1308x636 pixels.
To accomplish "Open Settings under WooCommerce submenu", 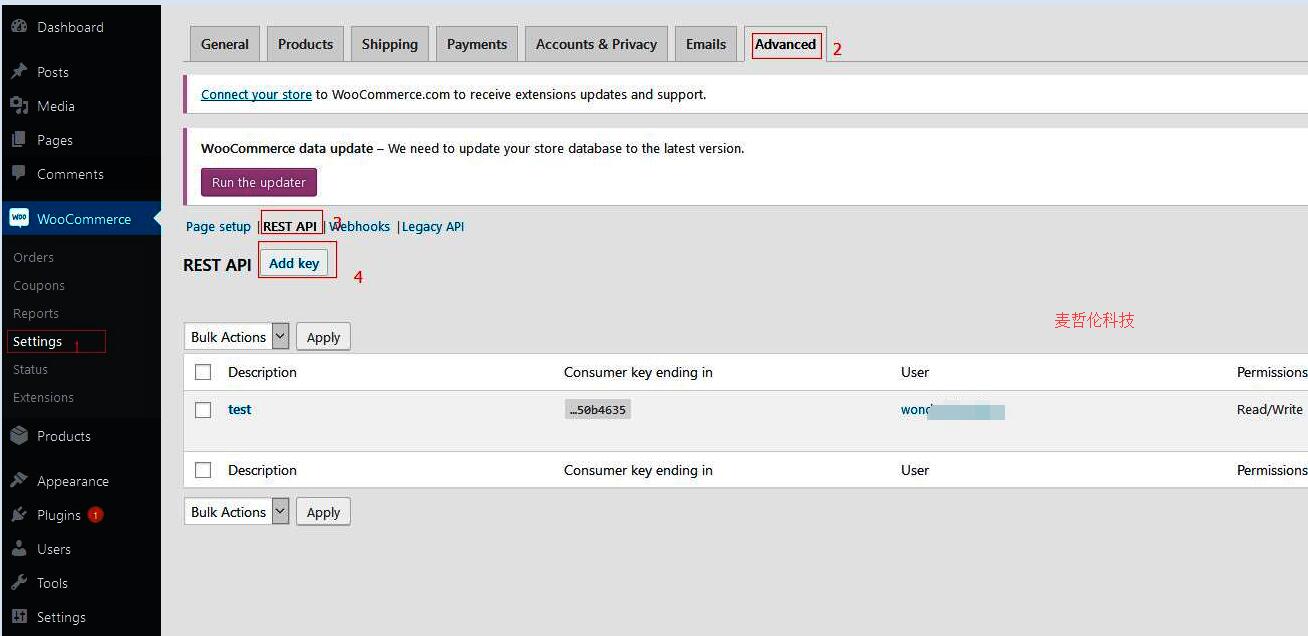I will coord(38,341).
